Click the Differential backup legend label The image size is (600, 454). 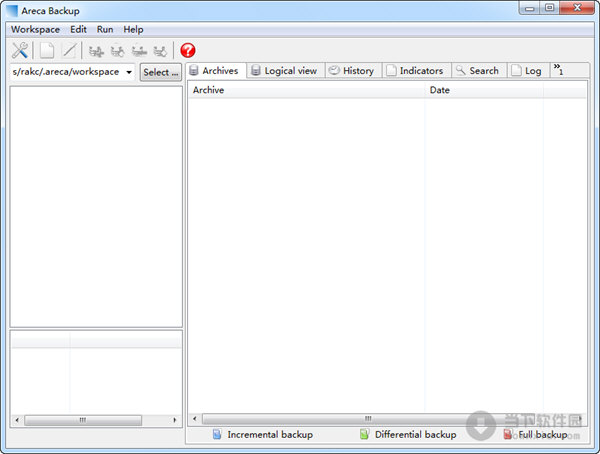416,434
